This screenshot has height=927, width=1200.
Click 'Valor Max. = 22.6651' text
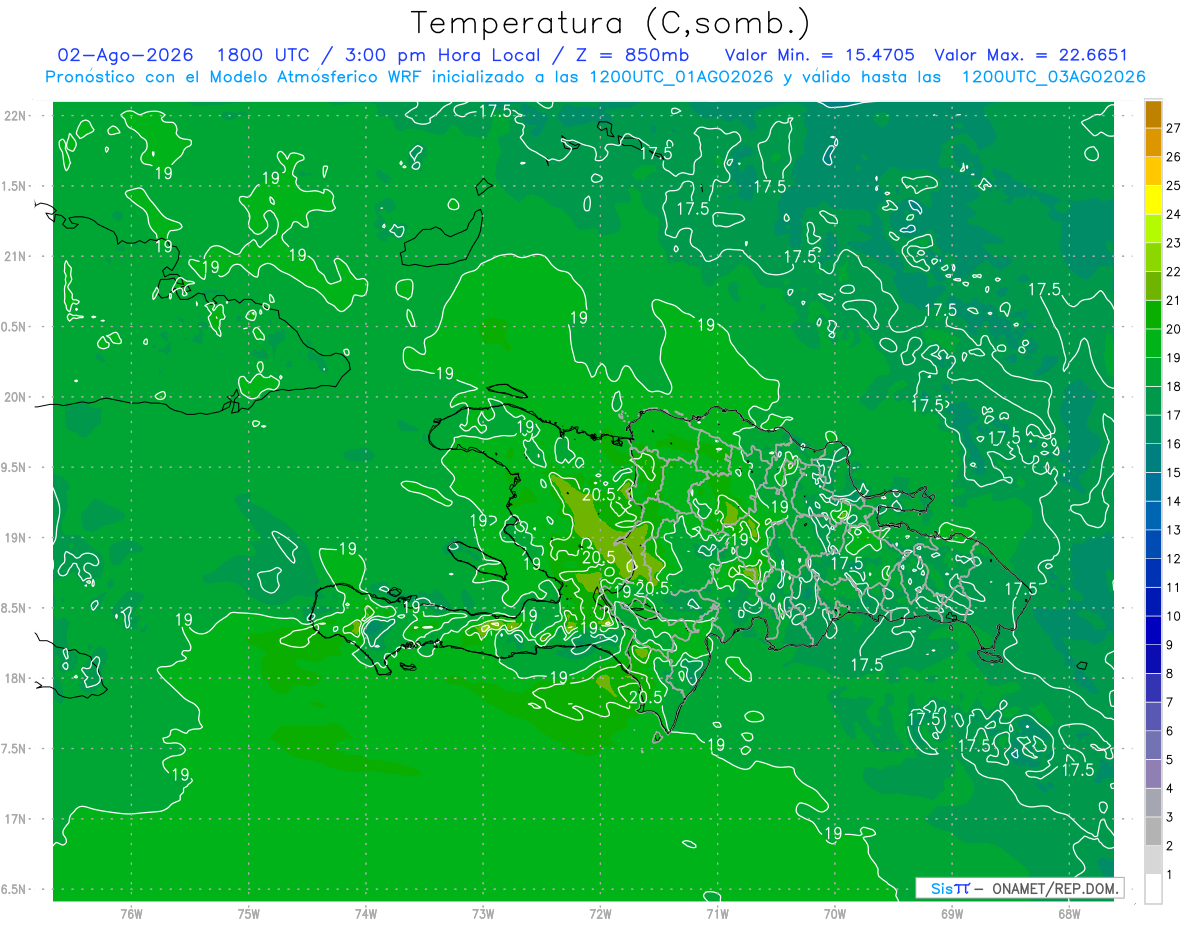coord(1031,55)
